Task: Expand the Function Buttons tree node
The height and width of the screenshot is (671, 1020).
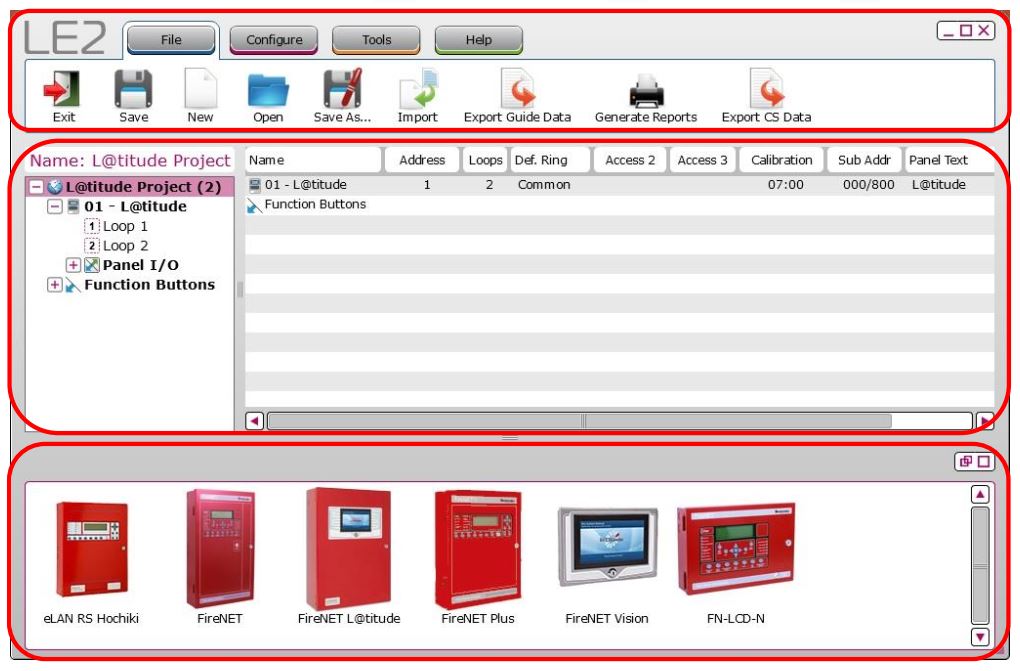Action: pos(55,285)
